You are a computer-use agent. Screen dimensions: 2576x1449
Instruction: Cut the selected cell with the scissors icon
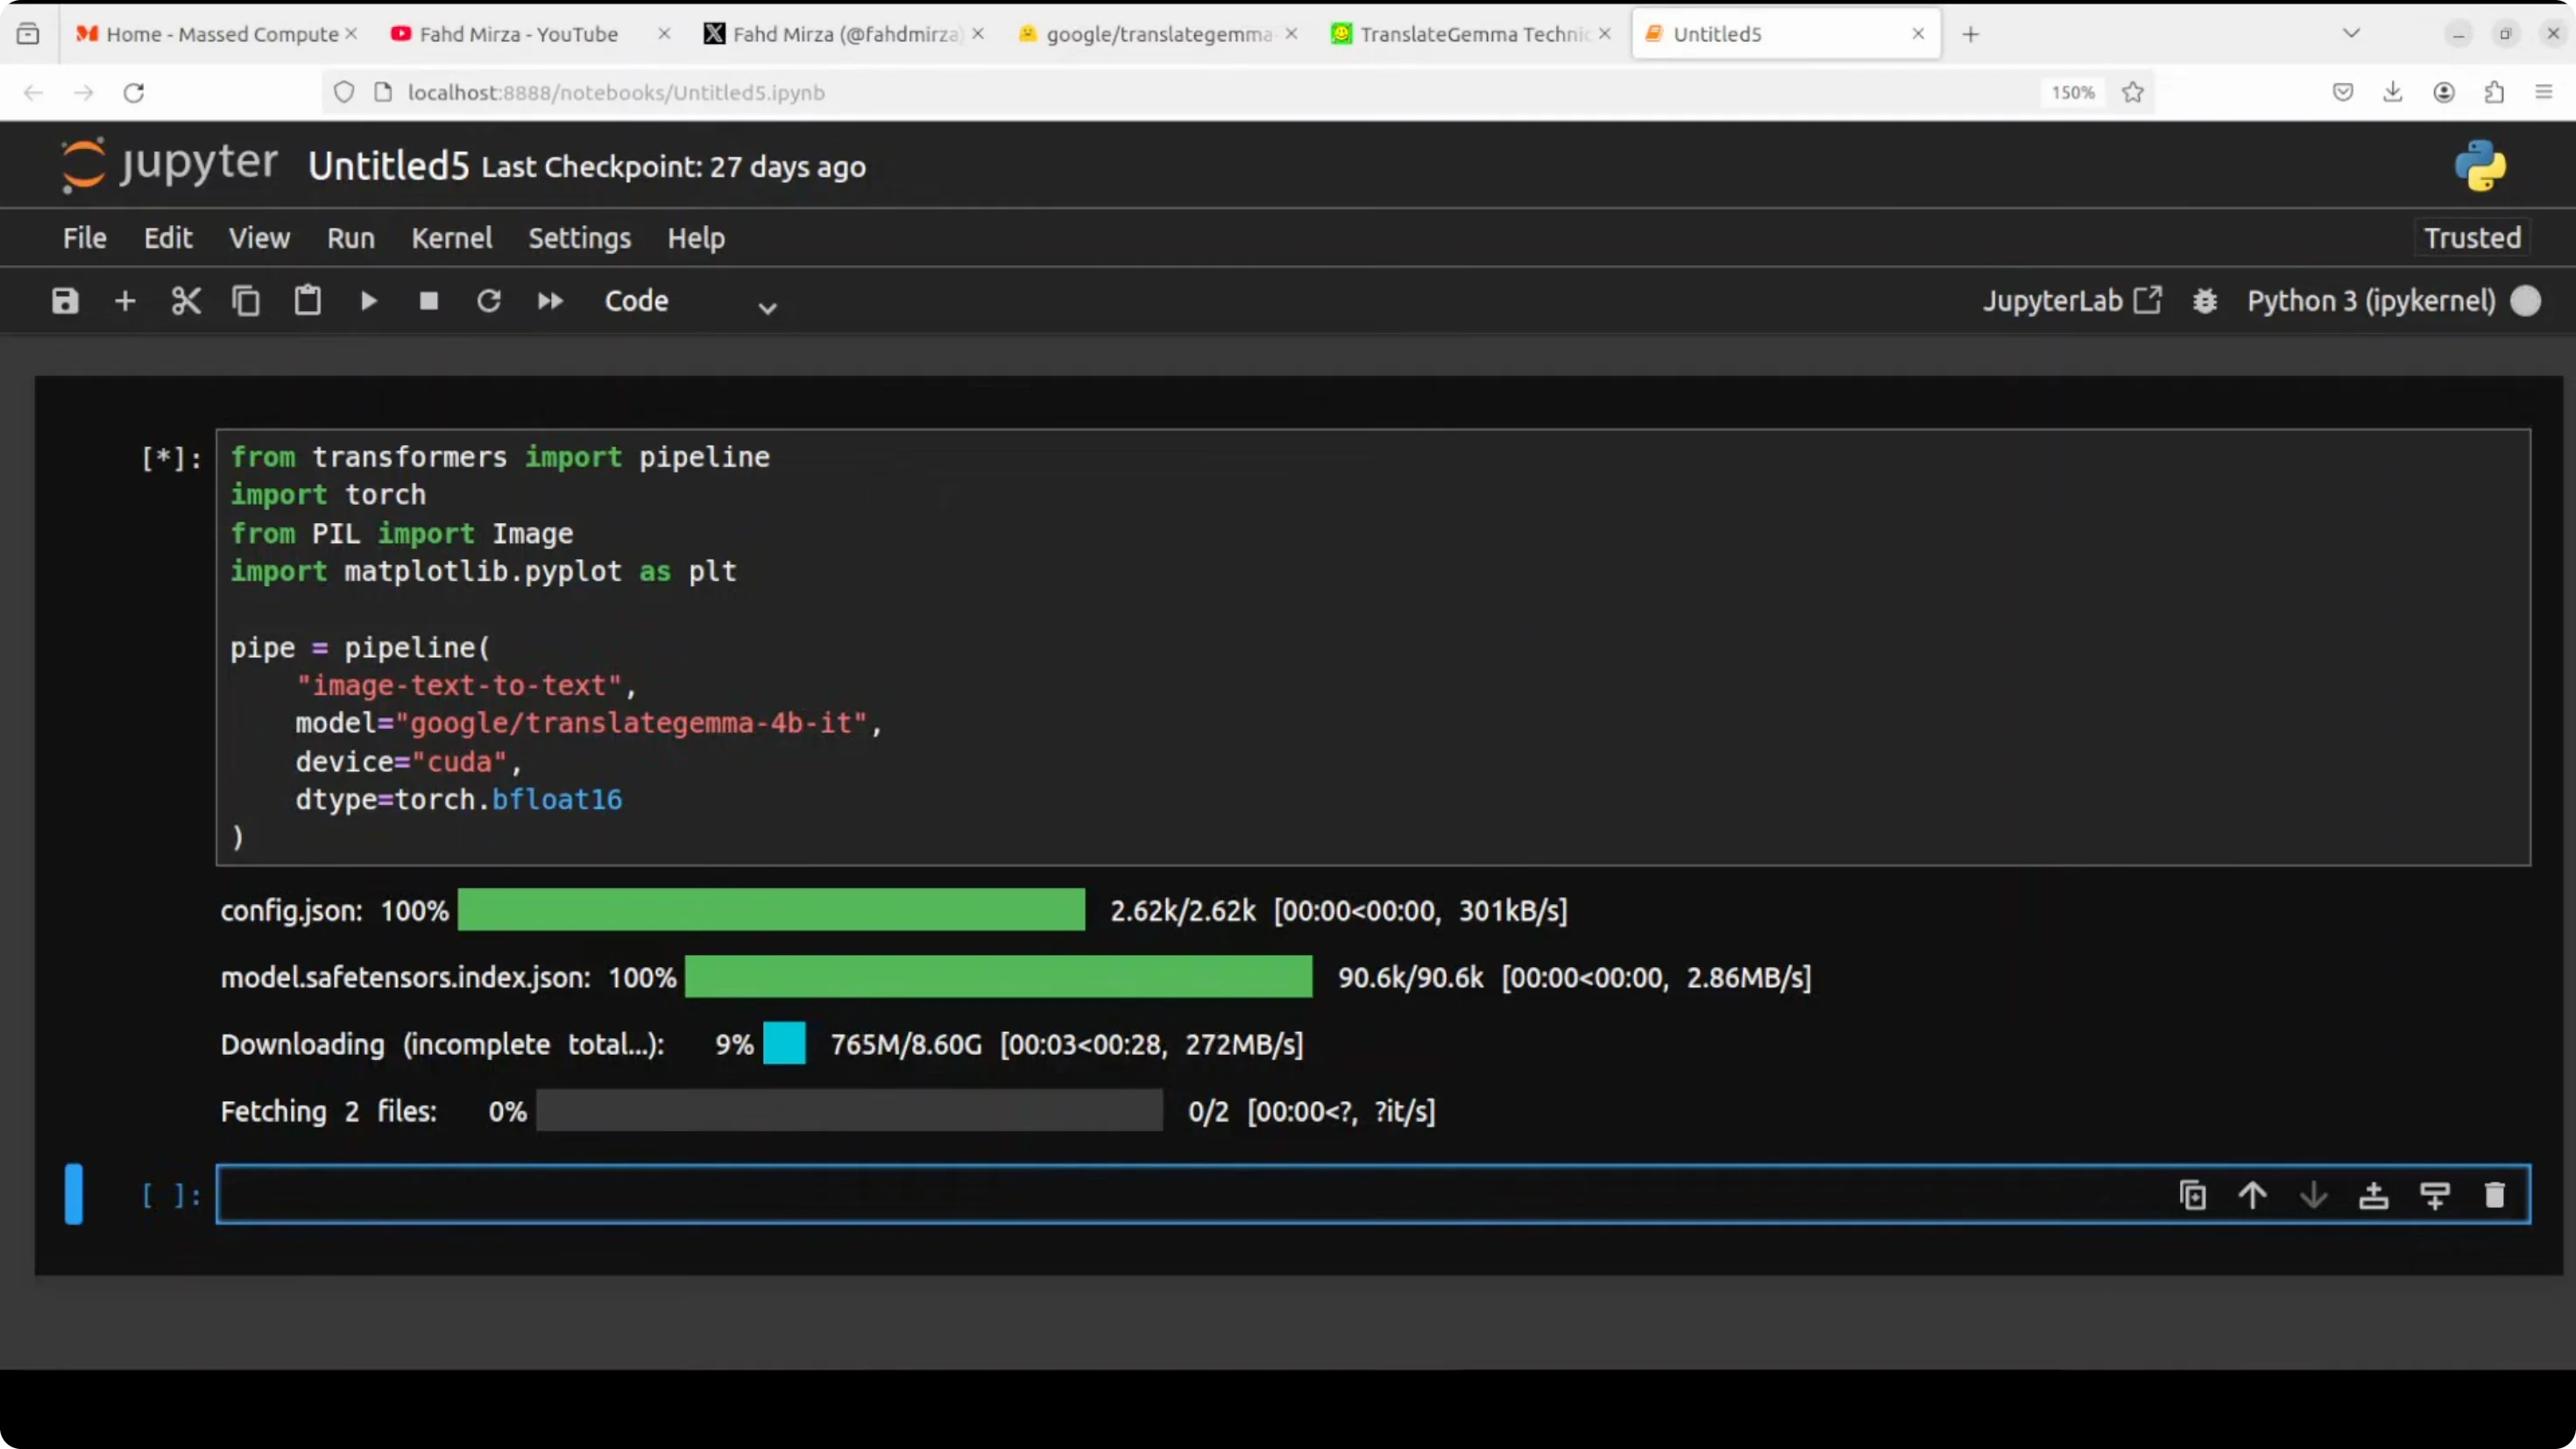point(186,301)
